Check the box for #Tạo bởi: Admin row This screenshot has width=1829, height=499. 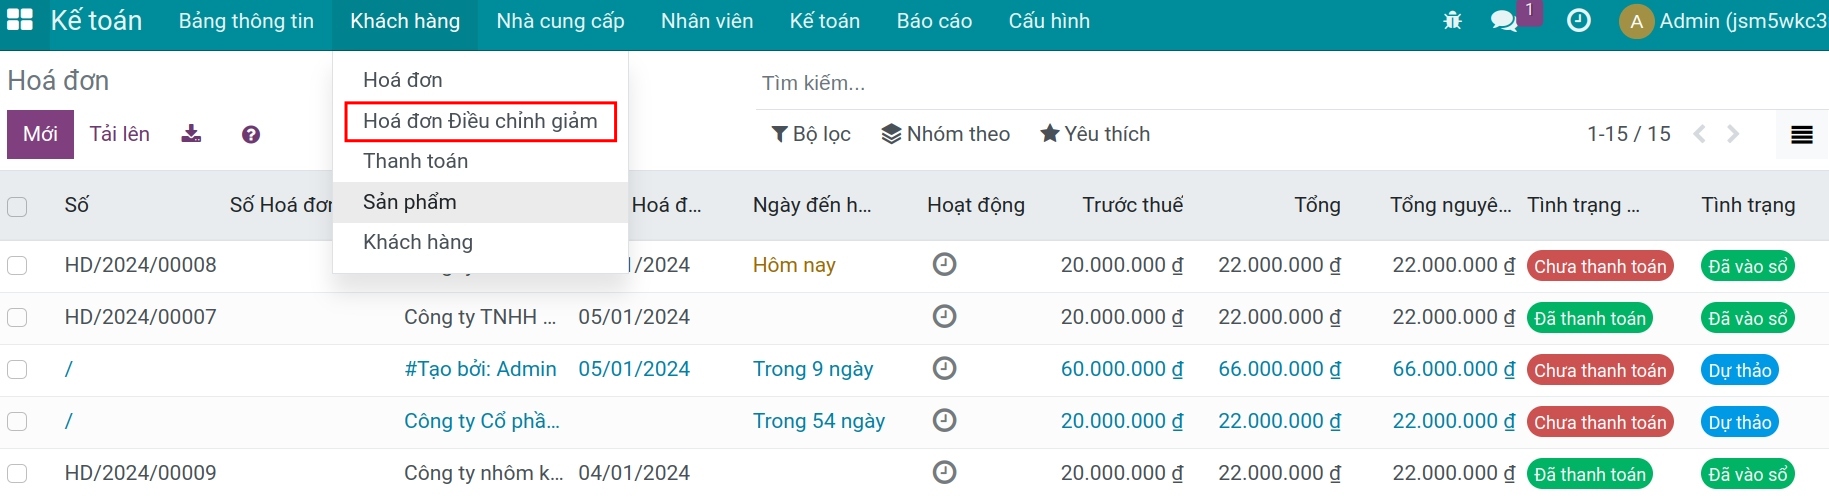pyautogui.click(x=17, y=369)
